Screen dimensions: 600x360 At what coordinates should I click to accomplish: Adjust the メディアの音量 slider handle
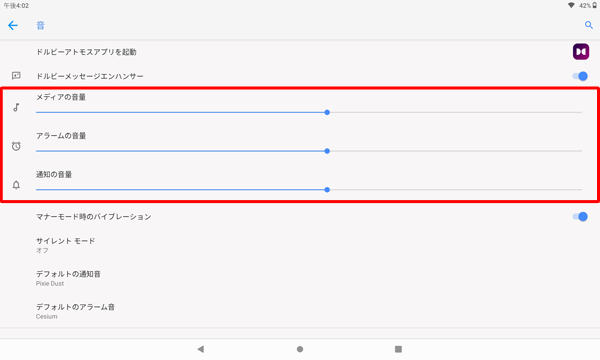[x=327, y=112]
